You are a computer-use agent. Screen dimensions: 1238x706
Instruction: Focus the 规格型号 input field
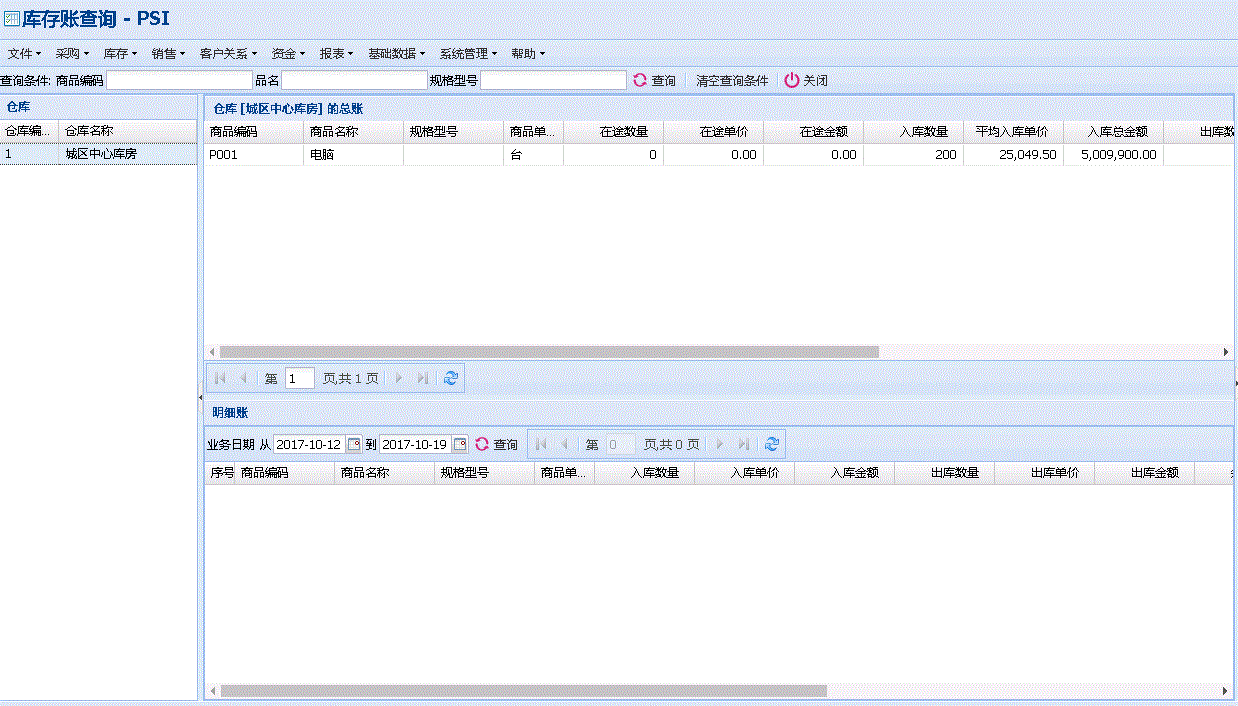(553, 80)
